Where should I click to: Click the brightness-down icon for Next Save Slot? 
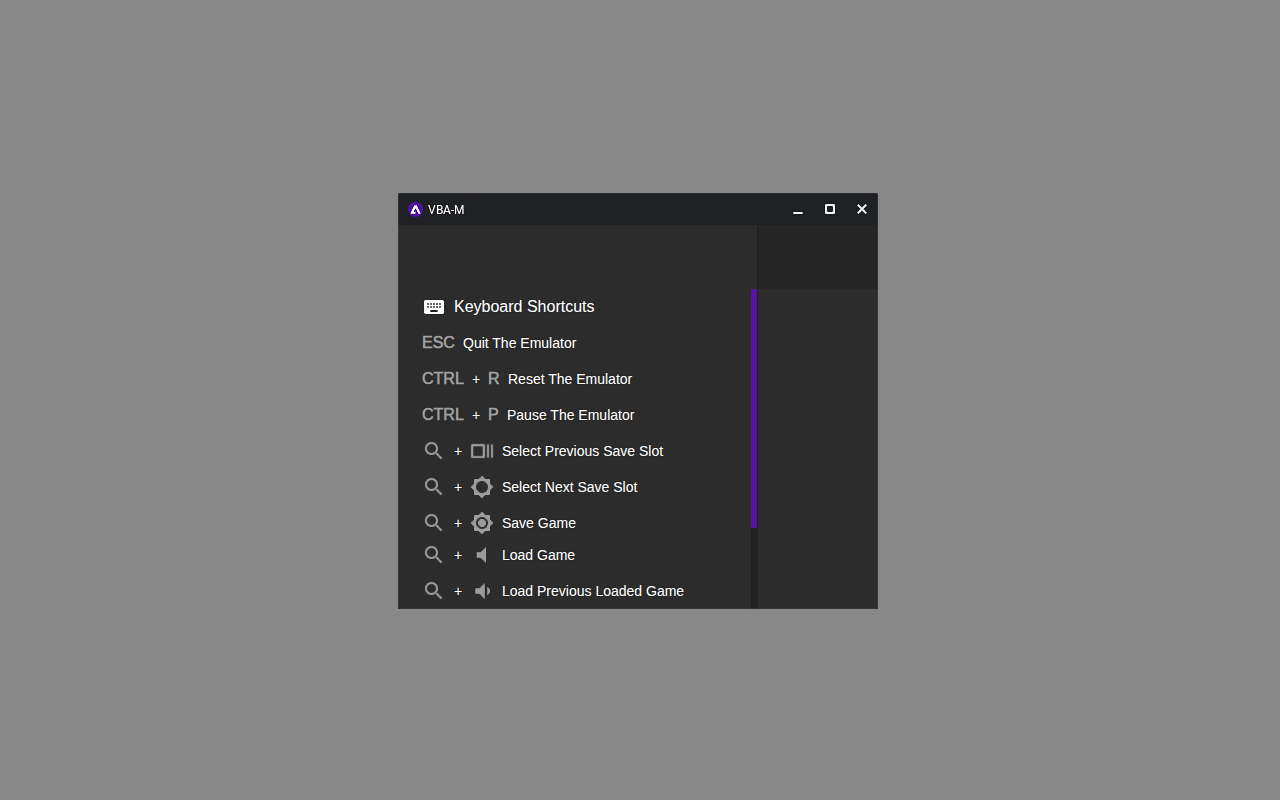pos(482,487)
